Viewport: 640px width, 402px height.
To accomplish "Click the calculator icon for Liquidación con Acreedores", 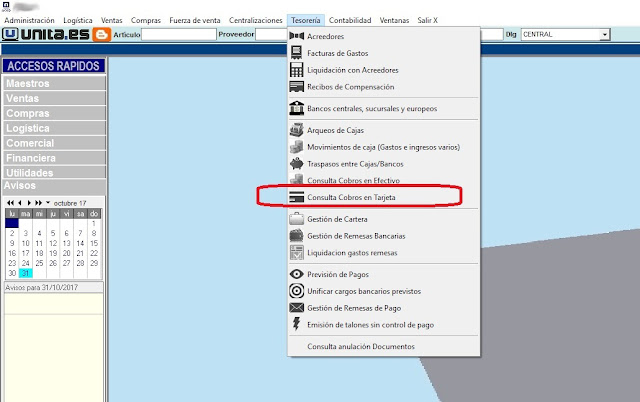I will tap(296, 71).
